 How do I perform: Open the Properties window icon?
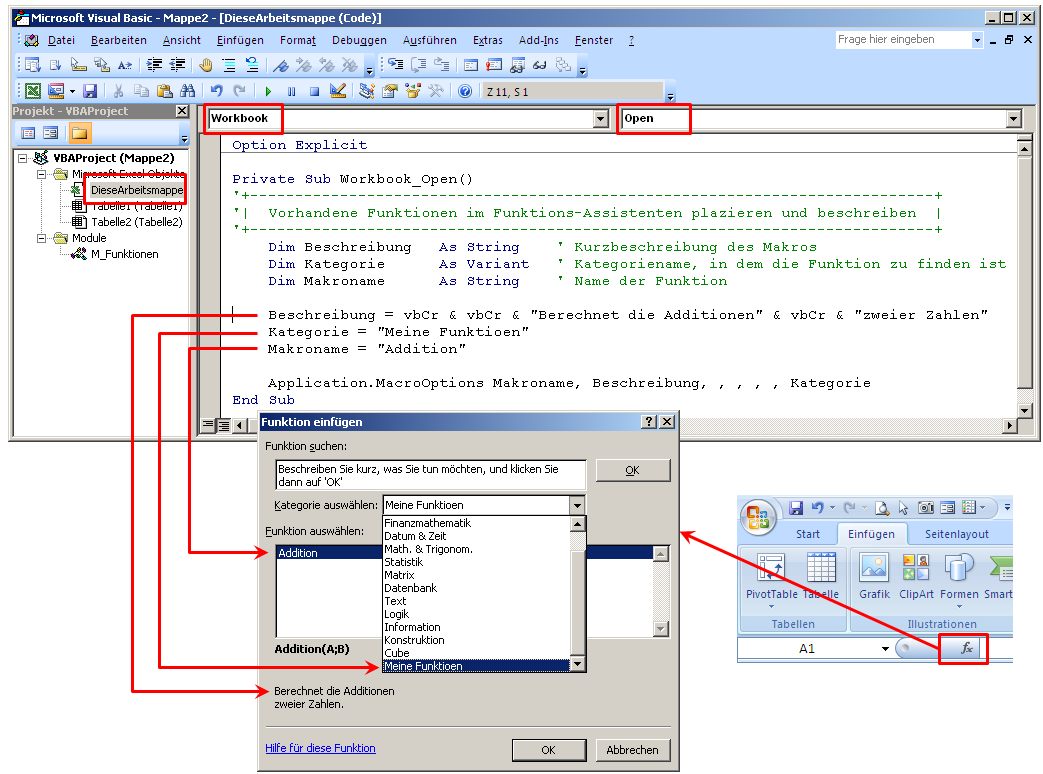point(390,91)
